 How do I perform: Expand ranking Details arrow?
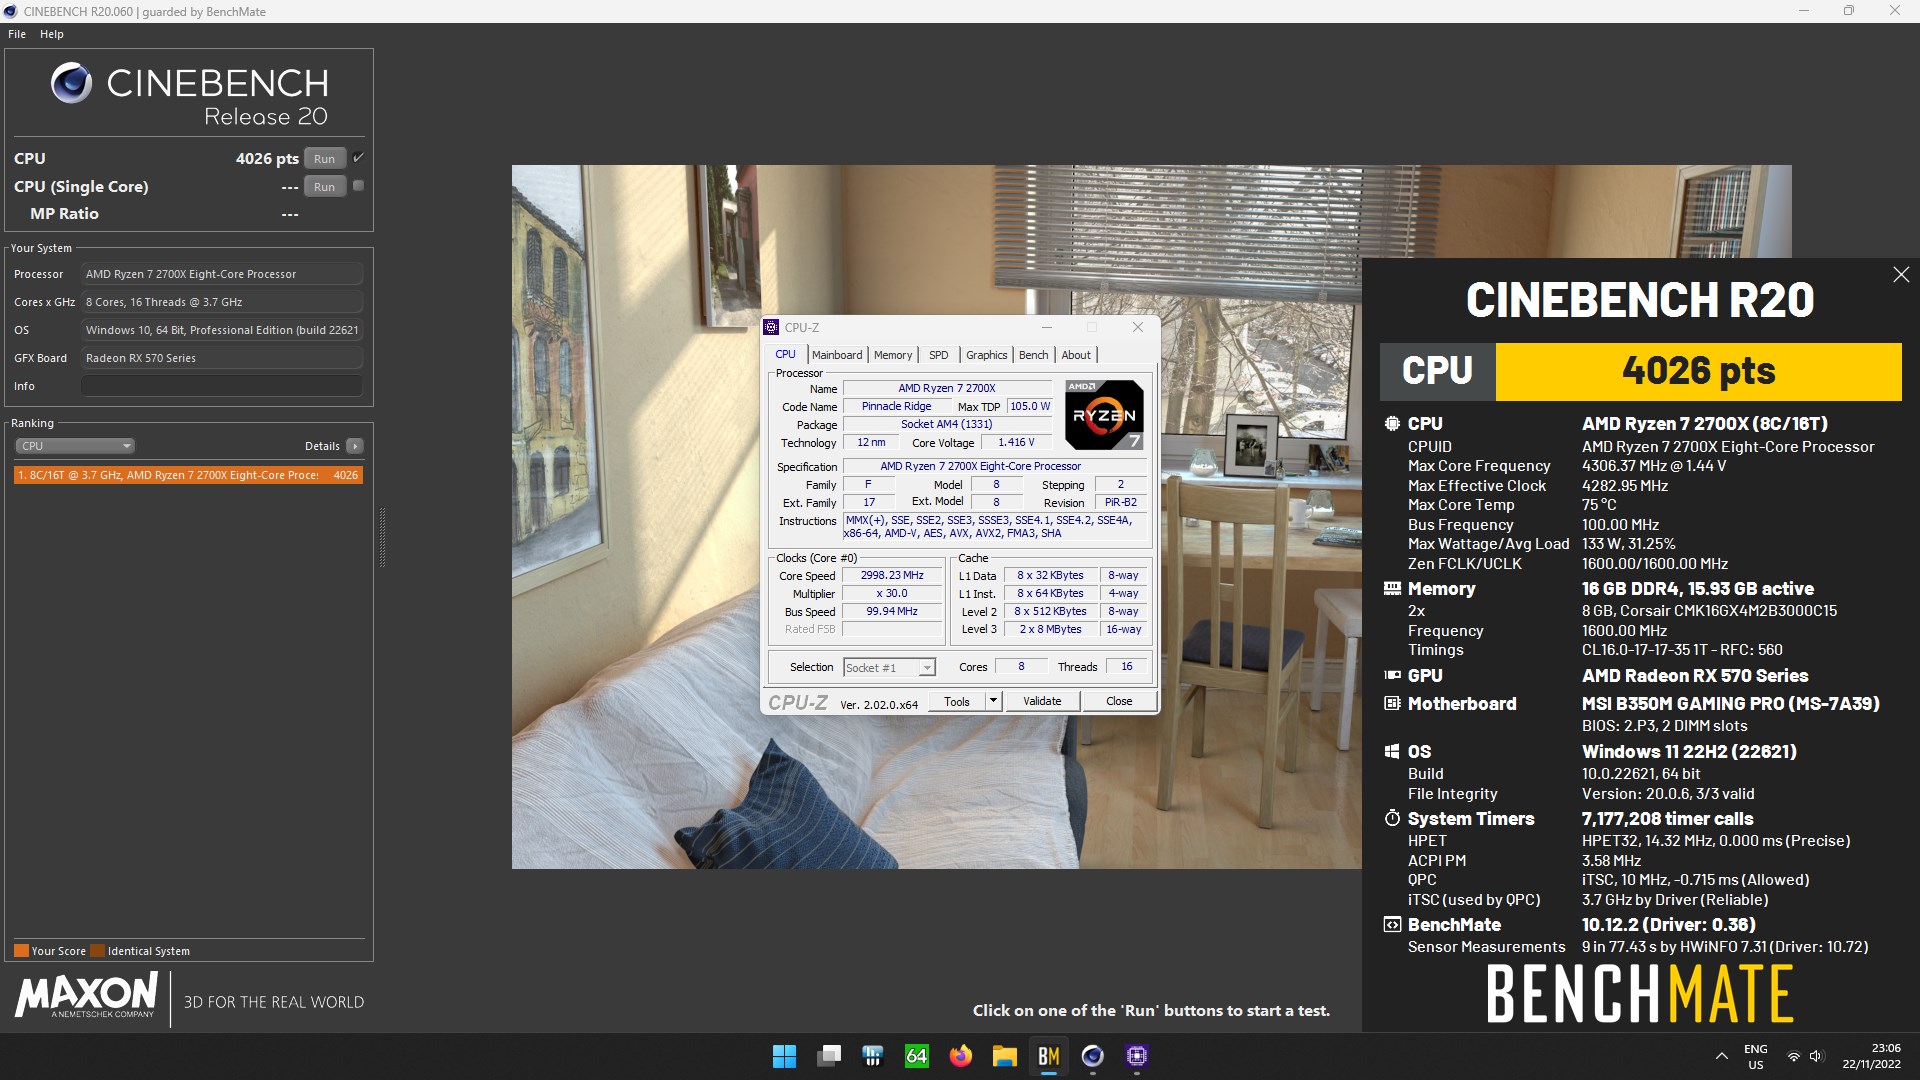click(355, 446)
